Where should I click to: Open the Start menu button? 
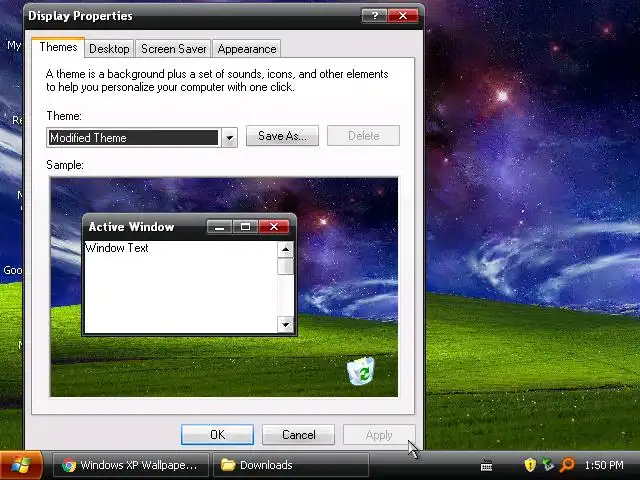[x=21, y=465]
